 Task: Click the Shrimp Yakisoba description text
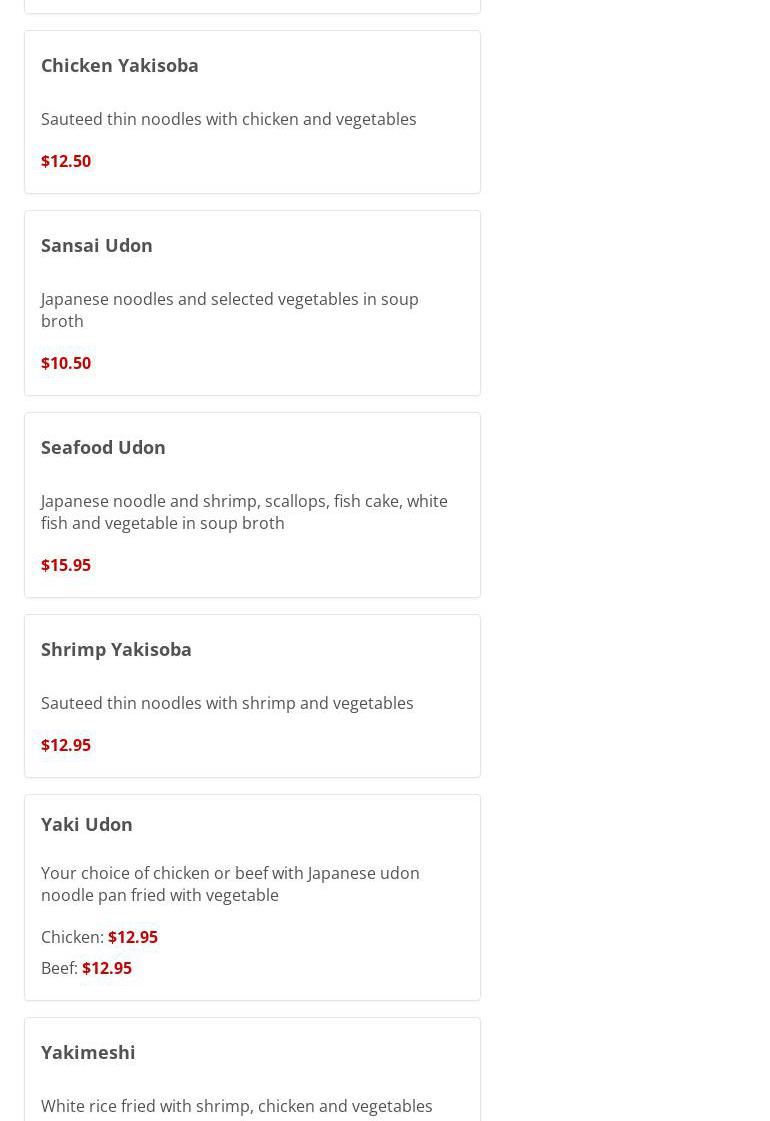[227, 703]
